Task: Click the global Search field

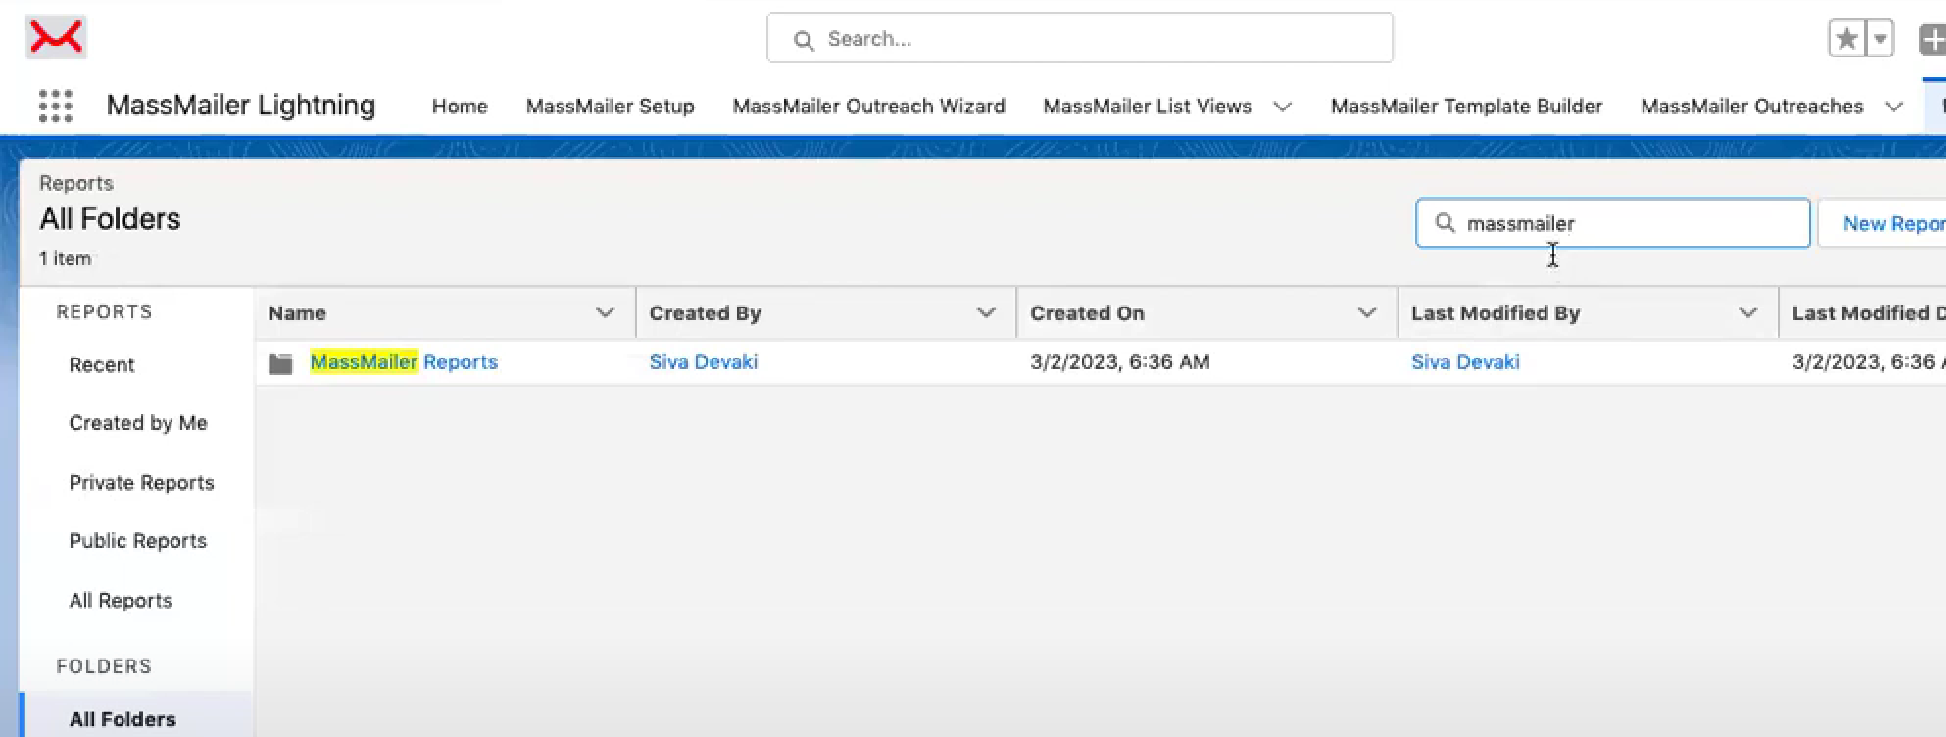Action: point(1080,38)
